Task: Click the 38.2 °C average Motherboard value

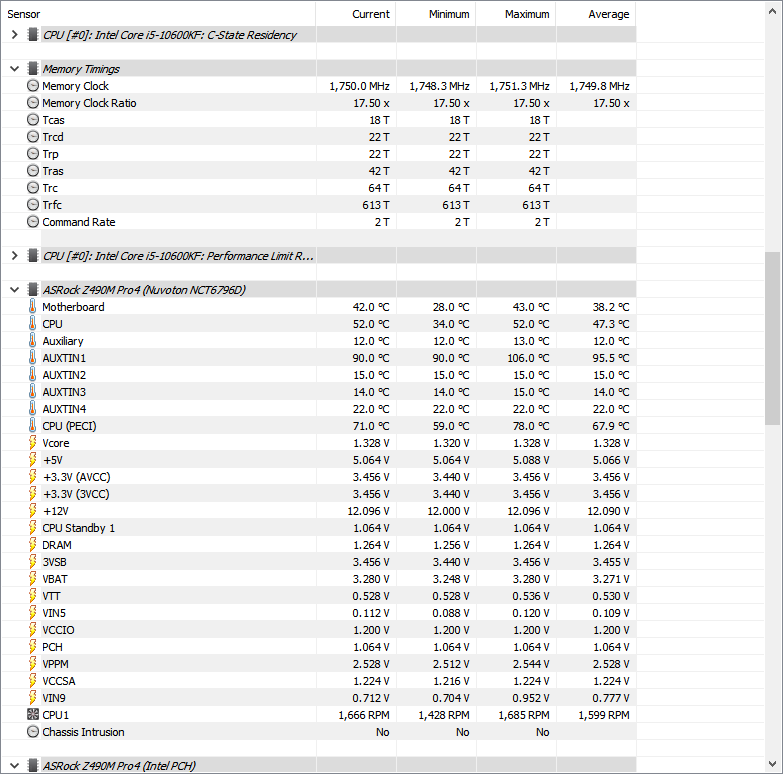Action: click(611, 307)
